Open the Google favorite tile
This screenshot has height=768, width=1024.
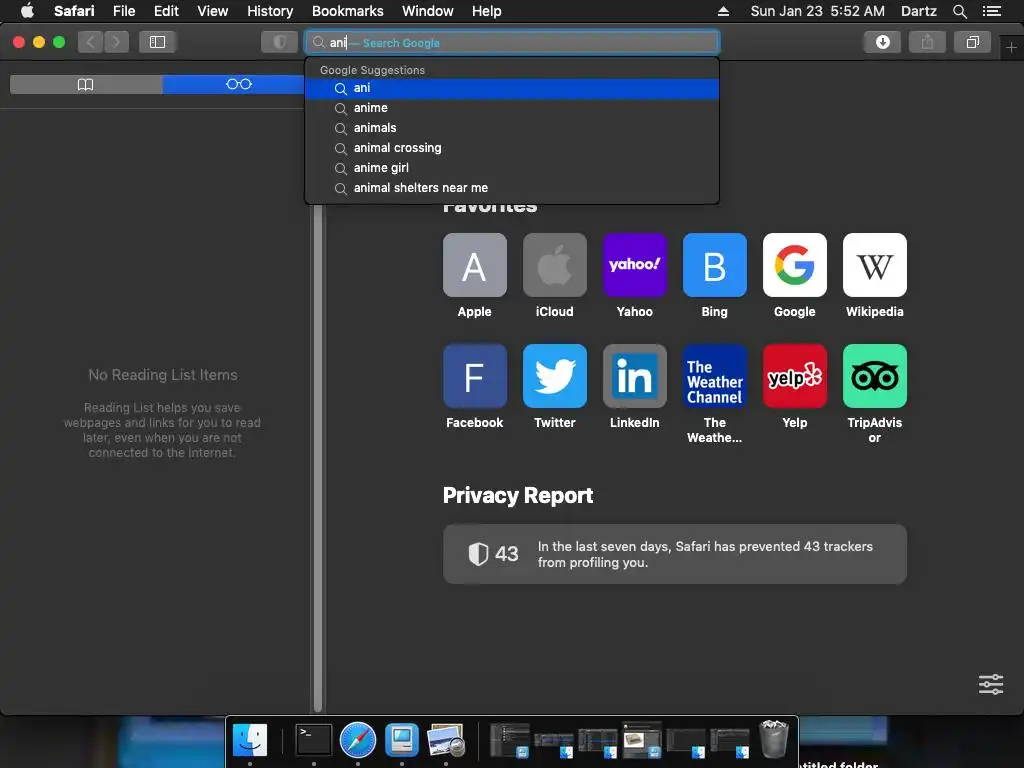(795, 265)
